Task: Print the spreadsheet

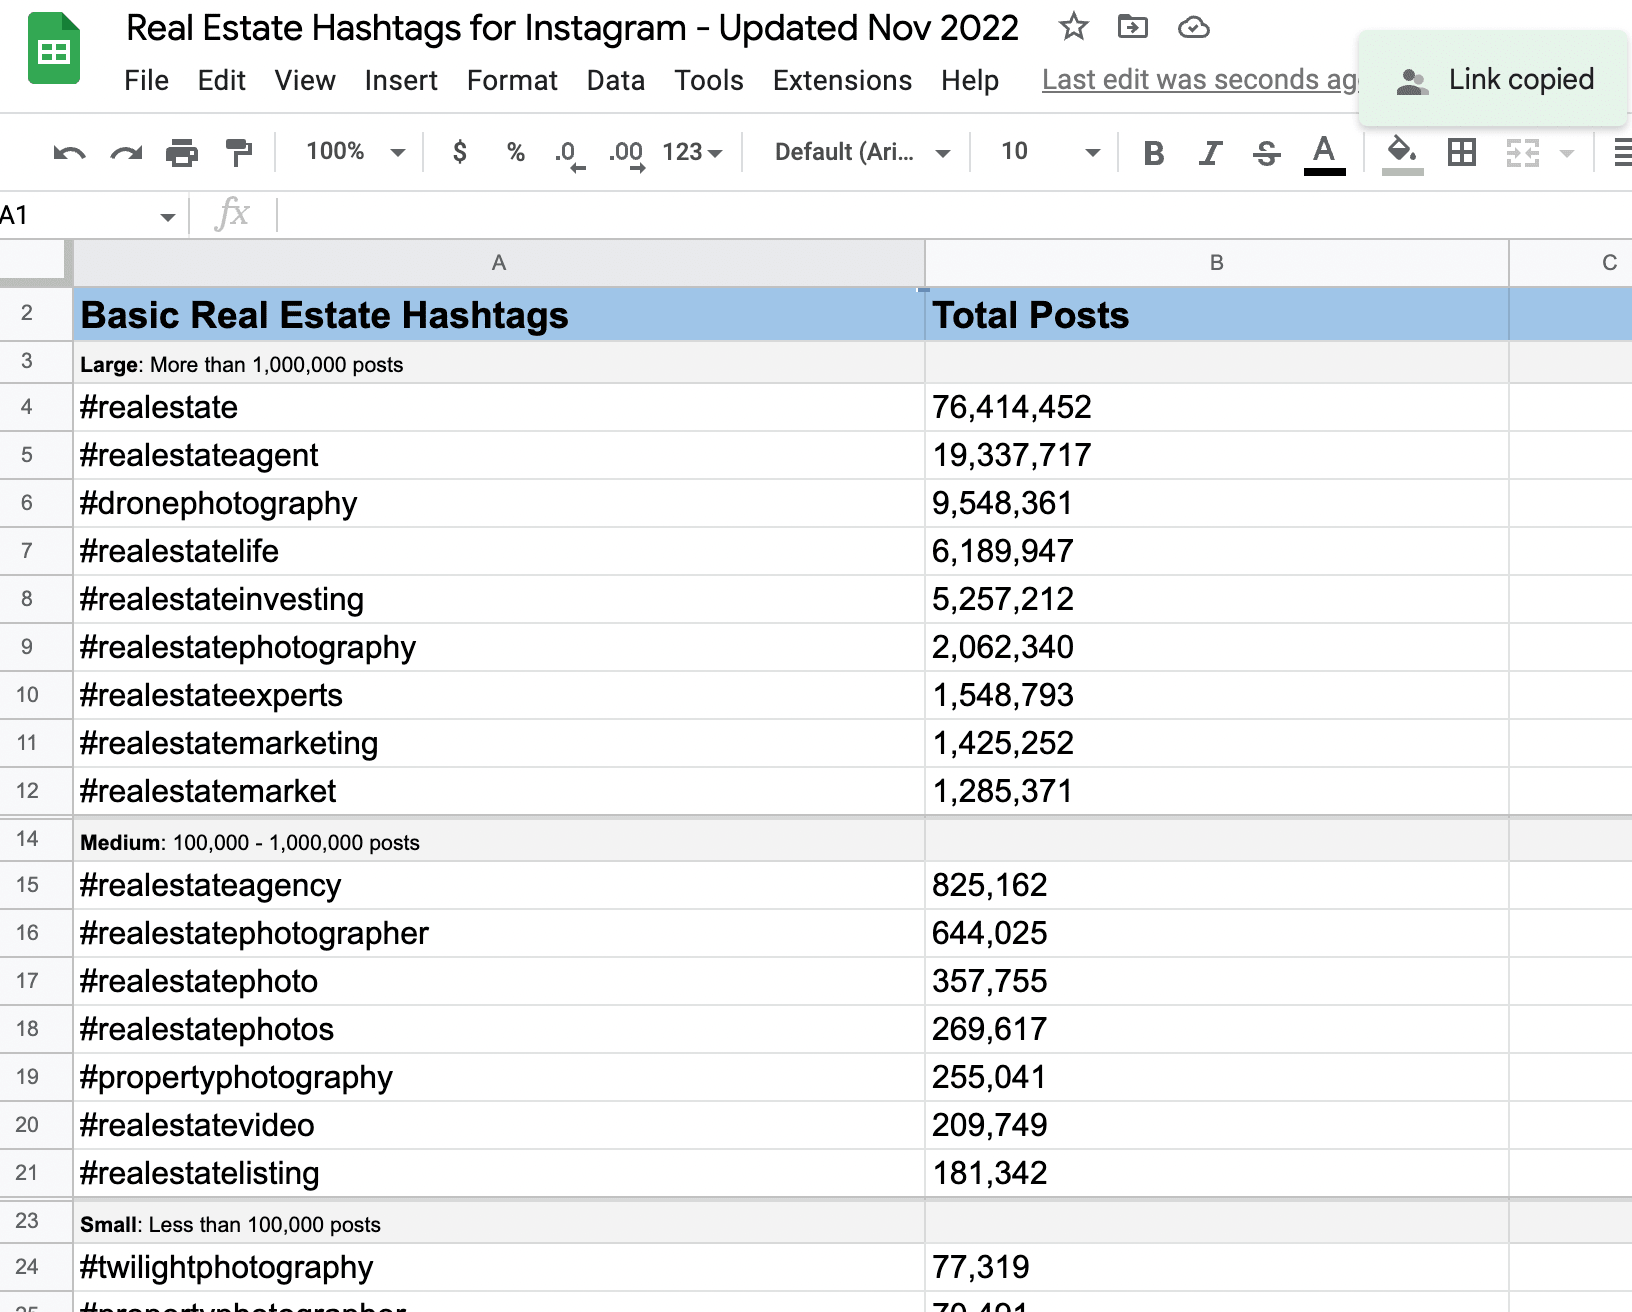Action: click(x=182, y=152)
